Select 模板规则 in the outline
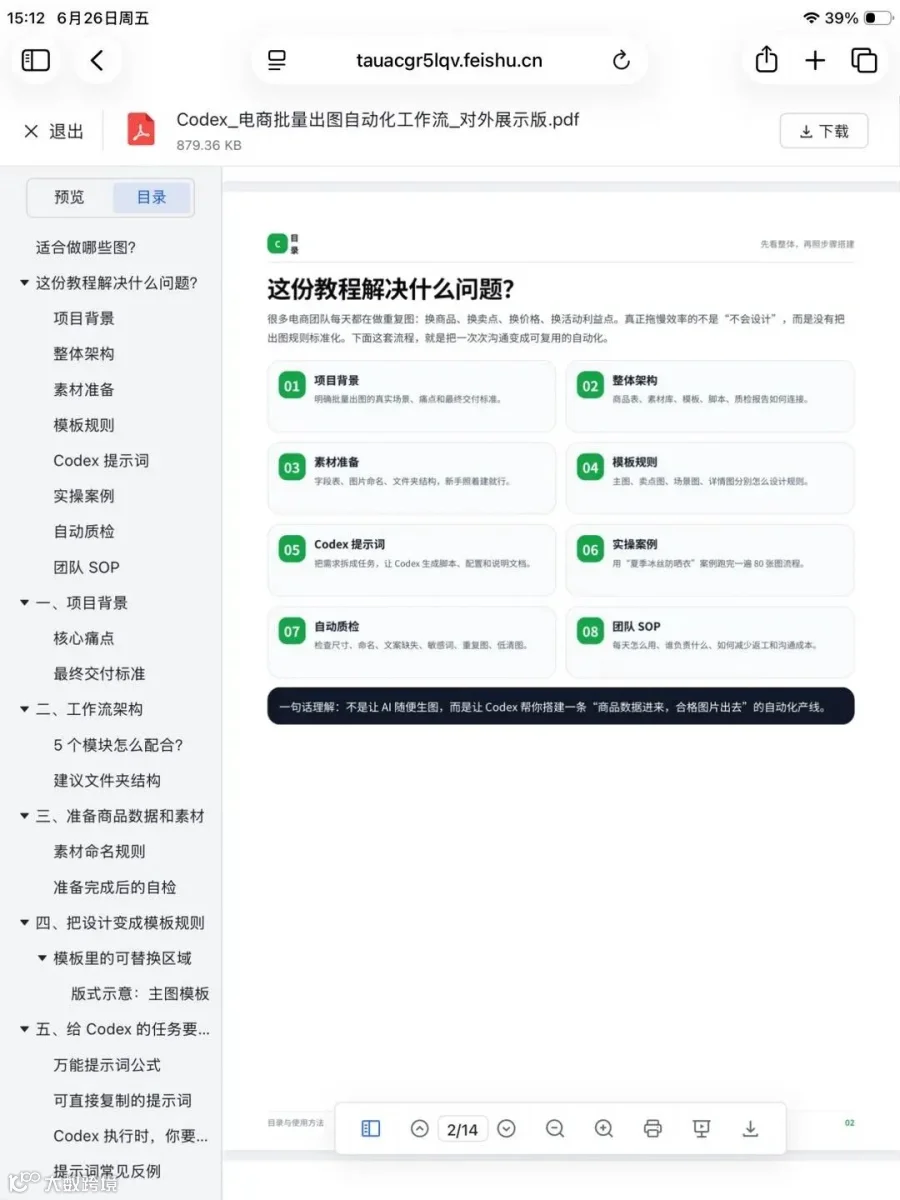900x1200 pixels. tap(84, 425)
